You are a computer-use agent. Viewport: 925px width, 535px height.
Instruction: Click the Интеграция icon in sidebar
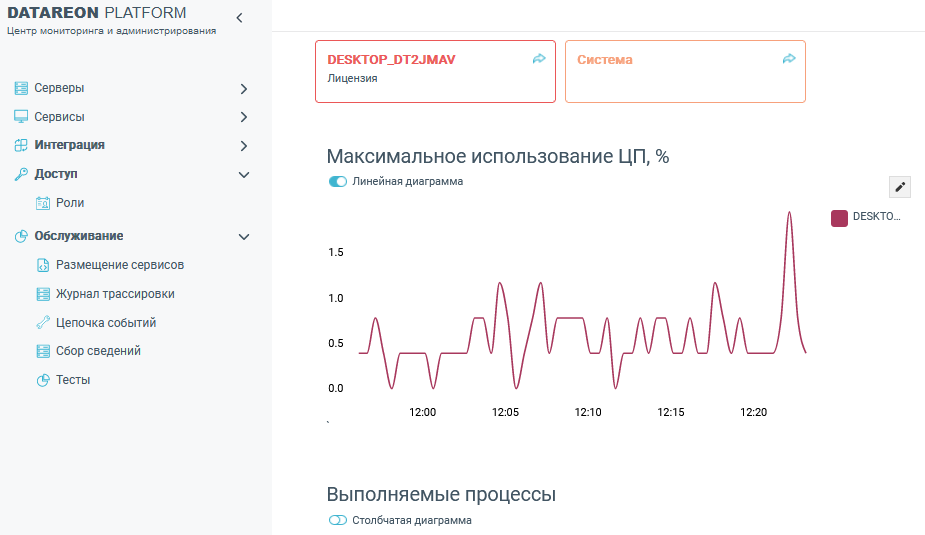(21, 145)
